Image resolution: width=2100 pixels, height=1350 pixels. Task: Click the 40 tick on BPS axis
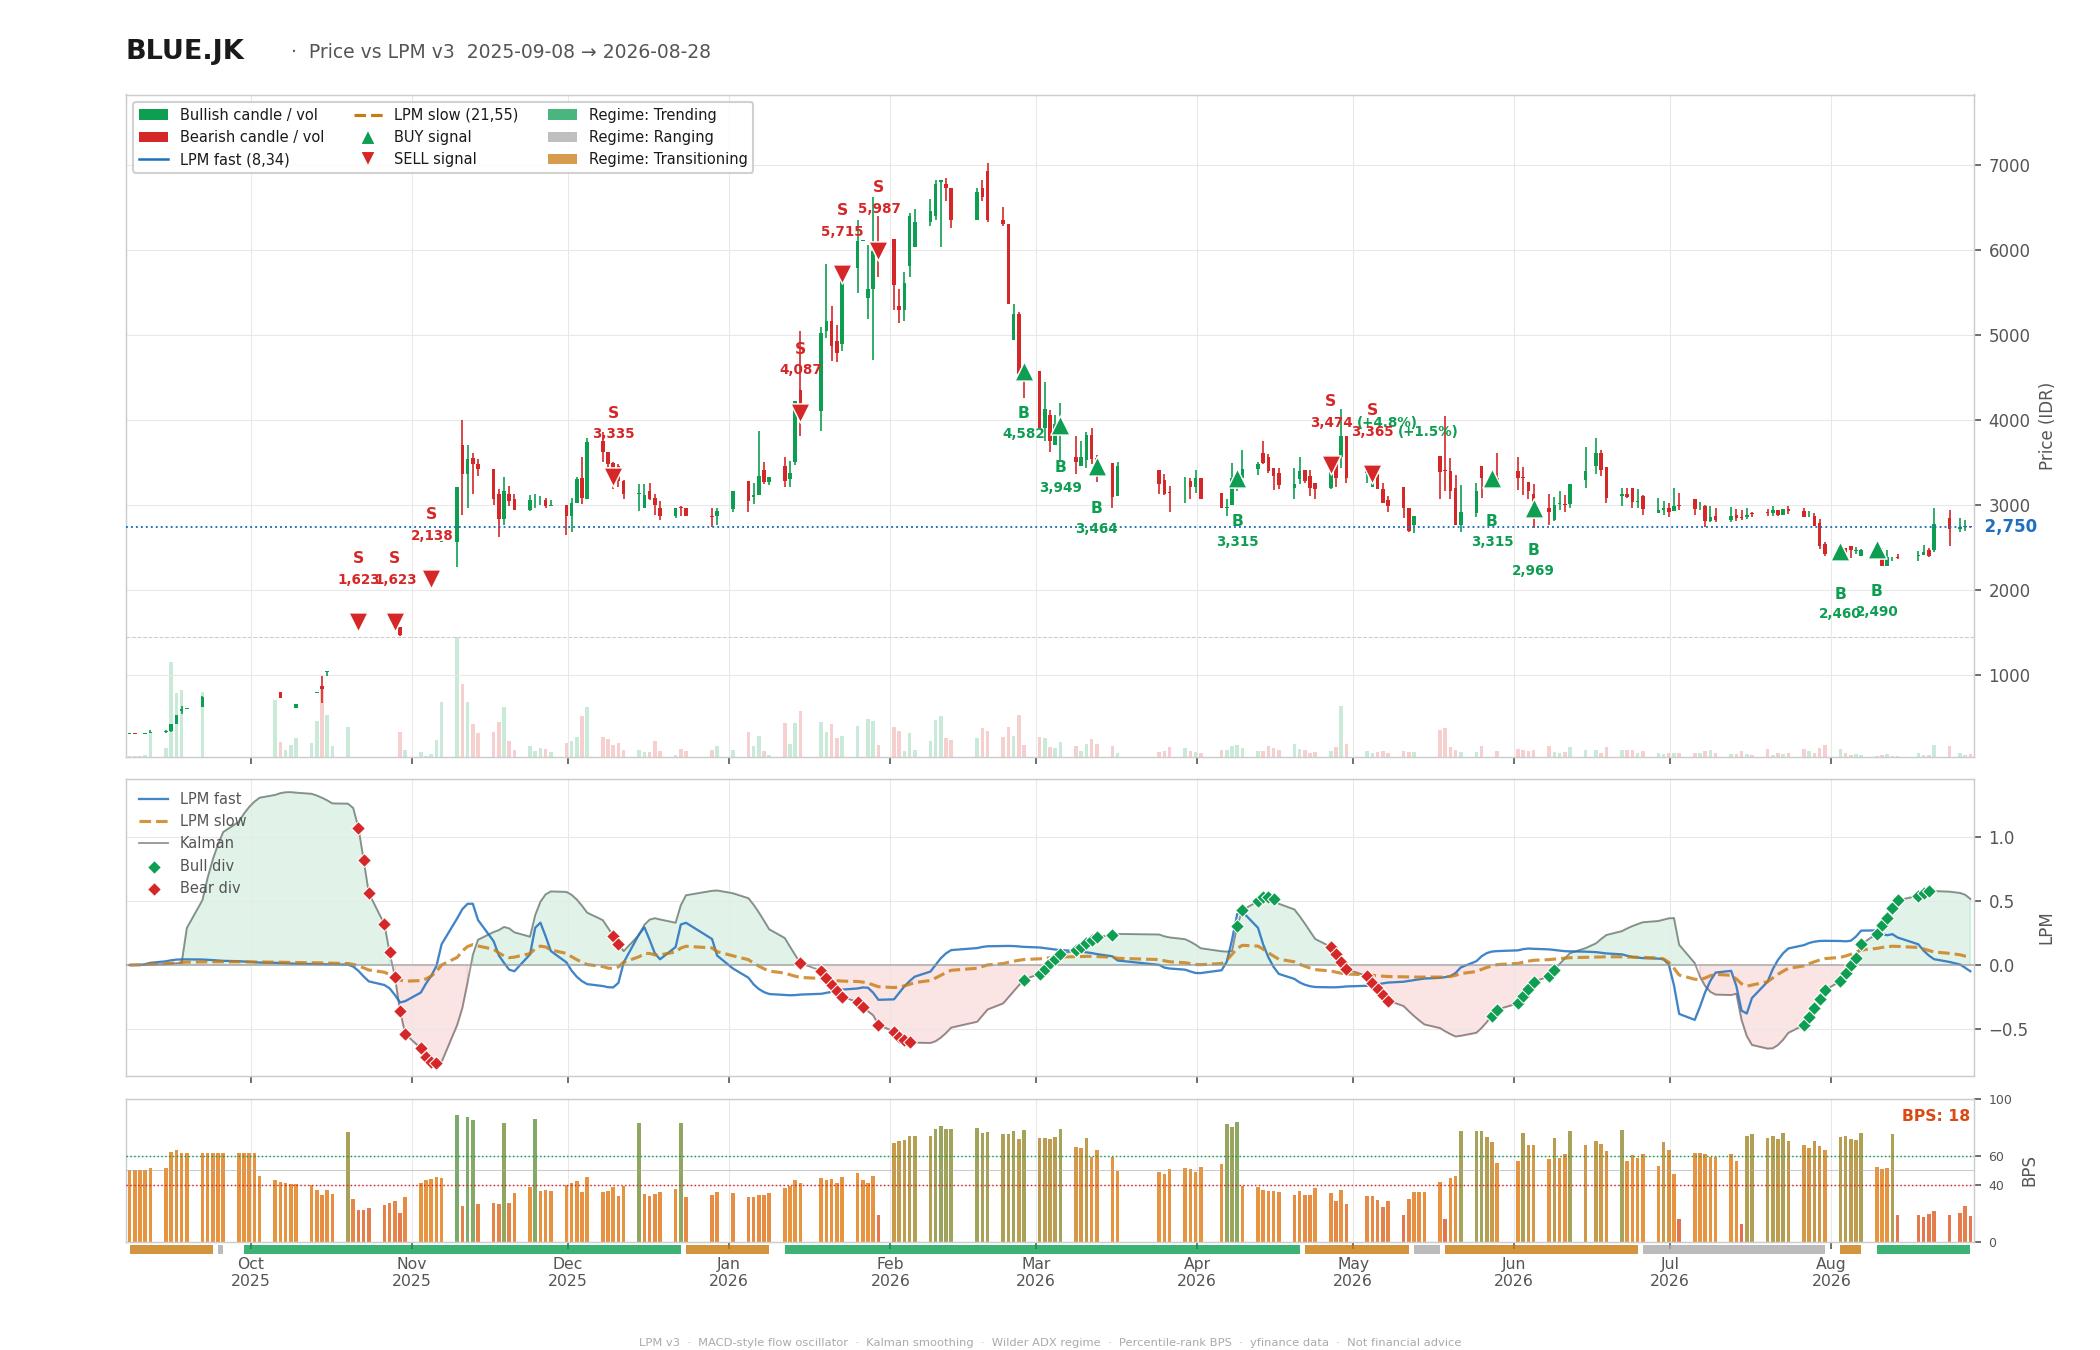tap(1996, 1186)
